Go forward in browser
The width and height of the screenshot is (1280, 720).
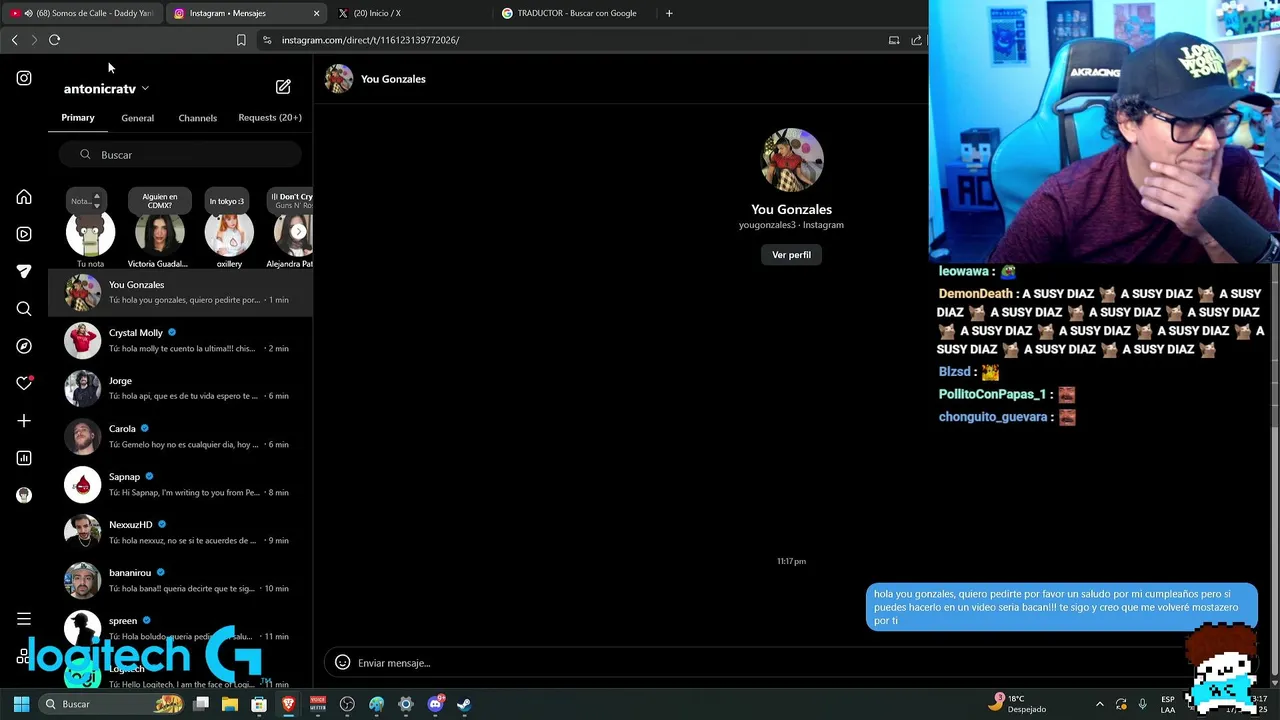[x=34, y=40]
